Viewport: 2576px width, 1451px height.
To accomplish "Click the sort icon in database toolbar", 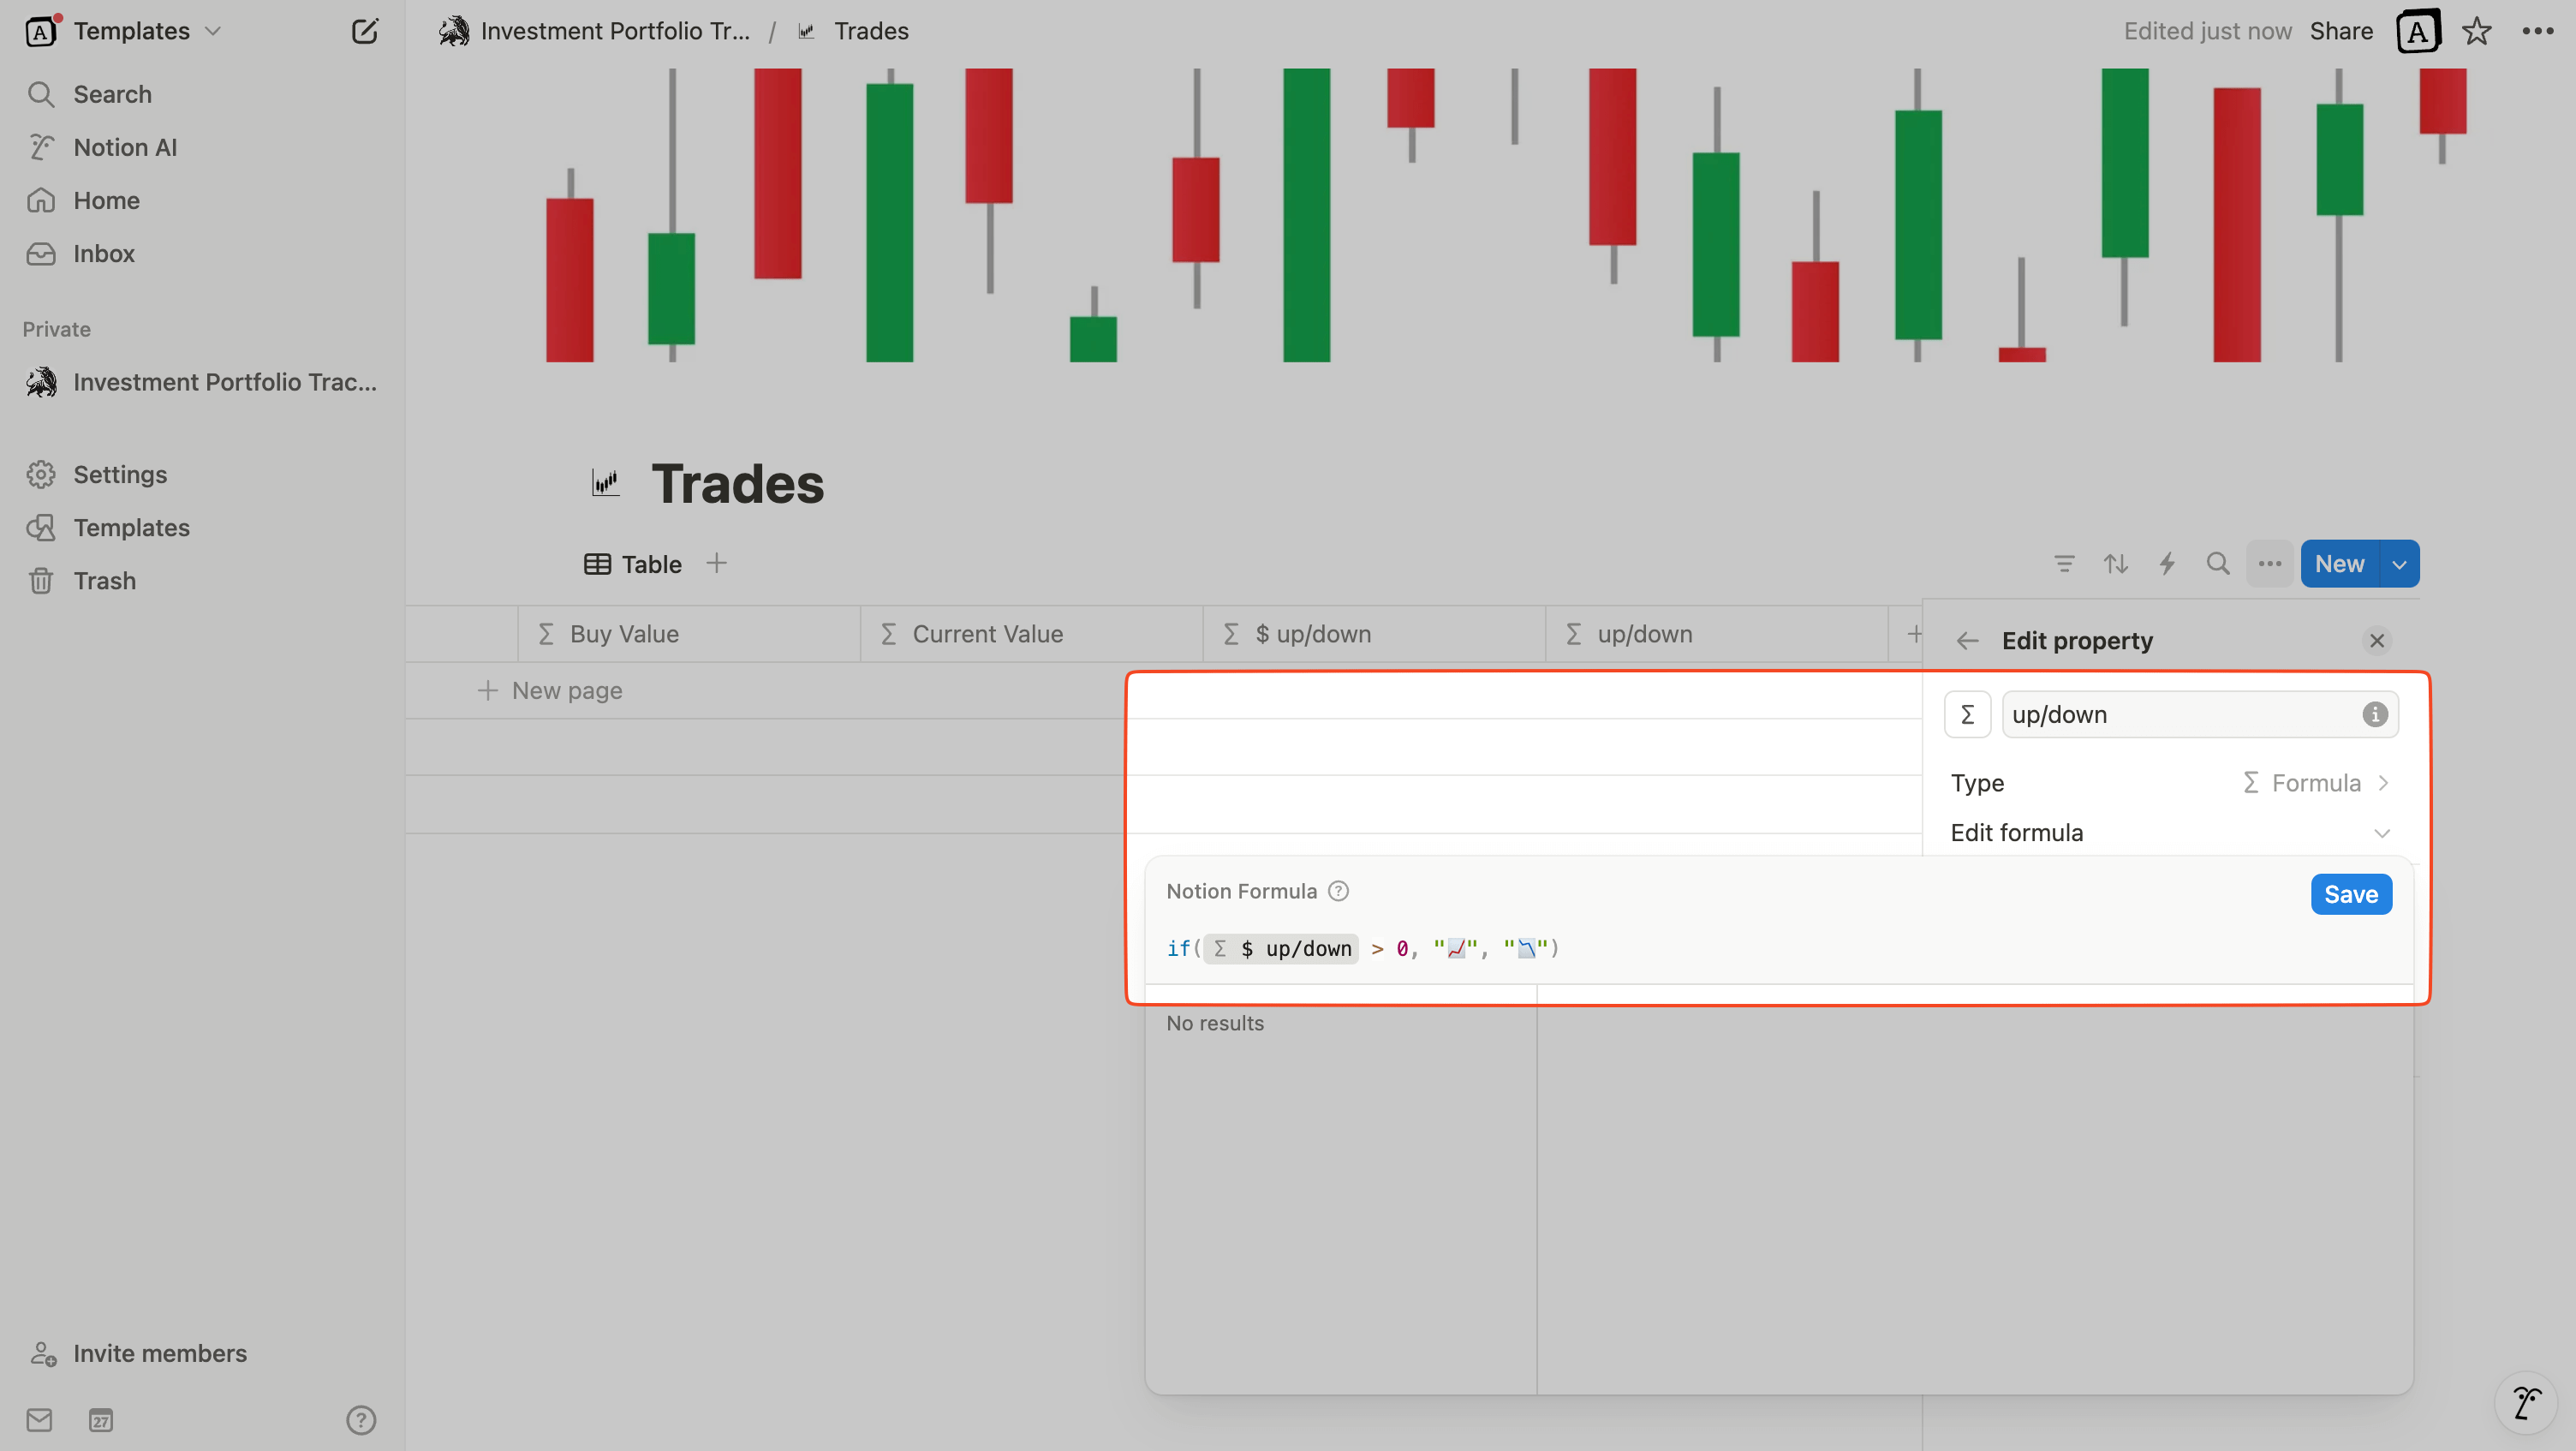I will tap(2116, 563).
